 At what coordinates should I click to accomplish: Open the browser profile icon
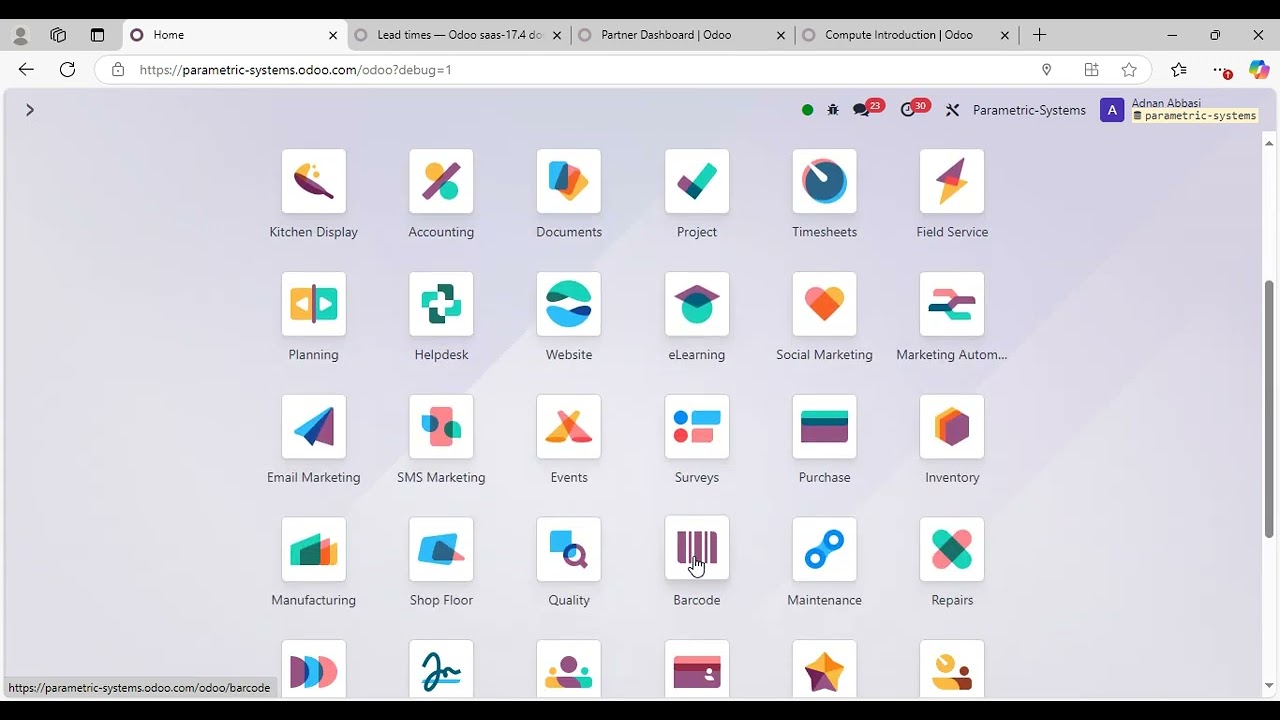pos(20,35)
